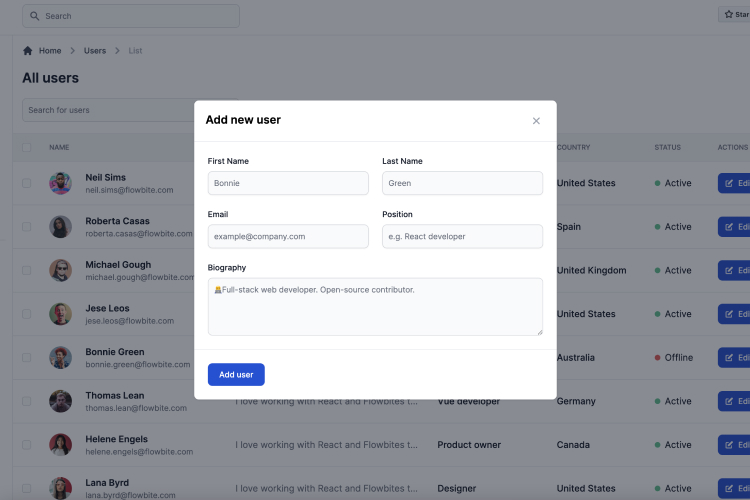The width and height of the screenshot is (750, 500).
Task: Check the box next to Helene Engels
Action: (27, 444)
